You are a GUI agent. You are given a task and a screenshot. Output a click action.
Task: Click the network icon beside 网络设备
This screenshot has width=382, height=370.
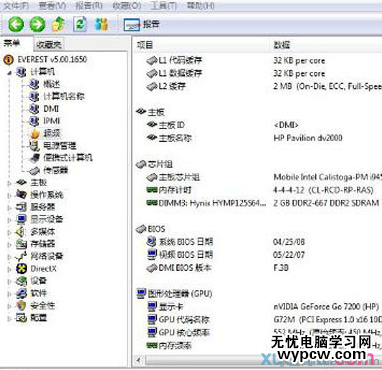[21, 256]
